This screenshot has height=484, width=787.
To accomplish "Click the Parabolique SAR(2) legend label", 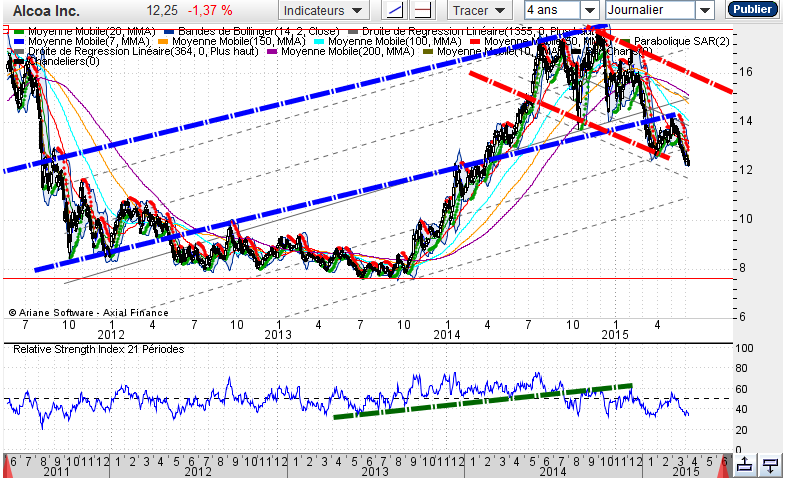I will pyautogui.click(x=682, y=41).
